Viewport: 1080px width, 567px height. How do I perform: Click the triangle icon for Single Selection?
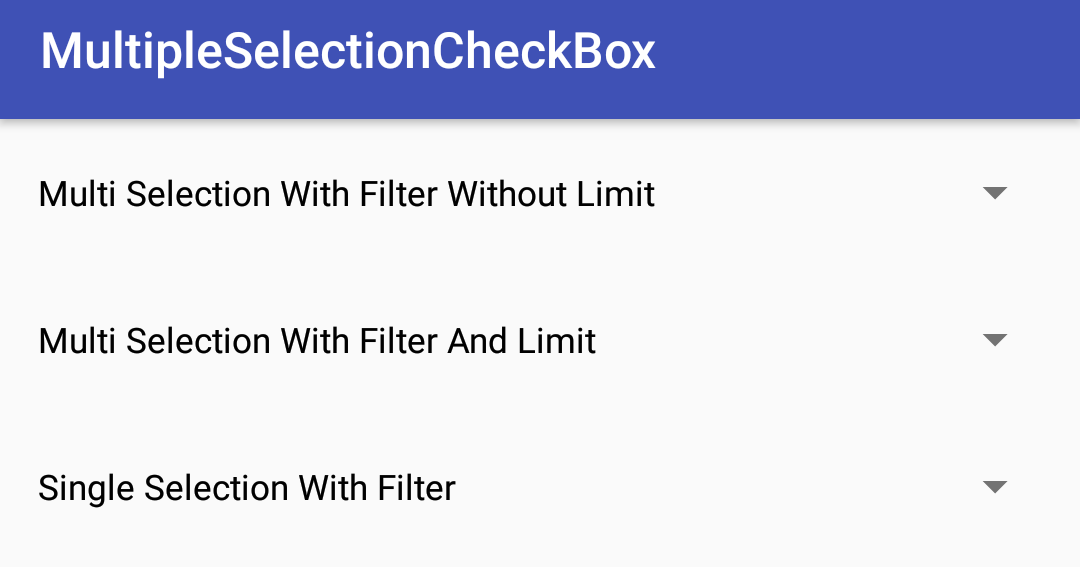(995, 487)
